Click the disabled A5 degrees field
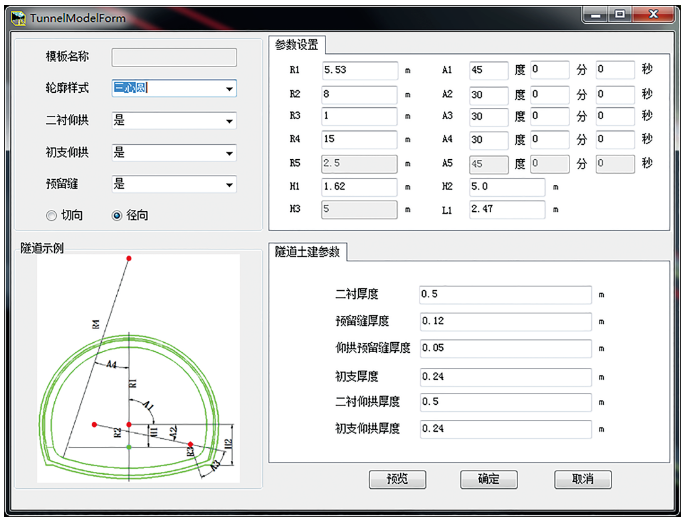Screen dimensions: 688x523 click(489, 164)
